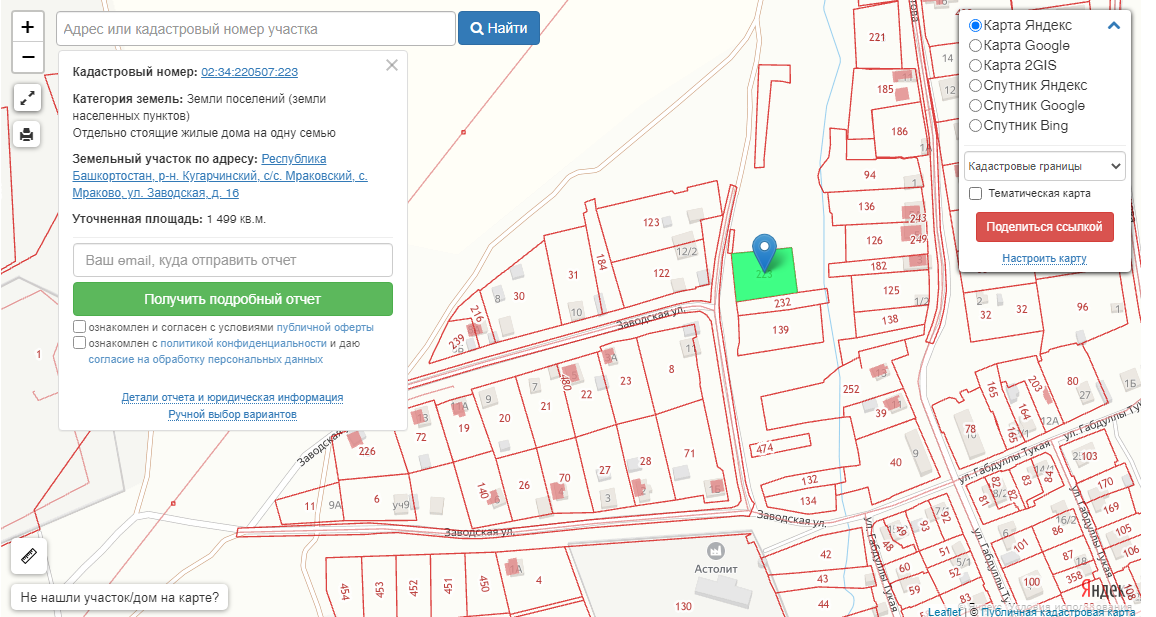This screenshot has height=617, width=1156.
Task: Accept the публичной оферты terms checkbox
Action: tap(80, 327)
